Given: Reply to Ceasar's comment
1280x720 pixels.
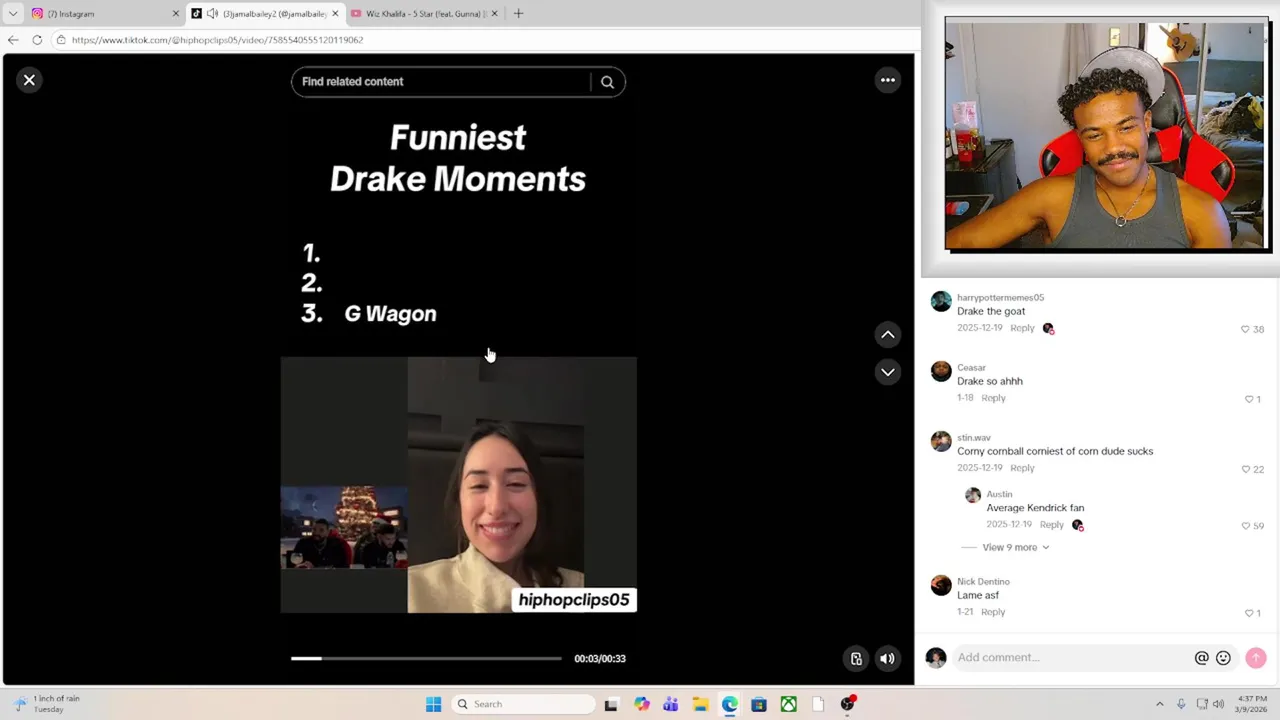Looking at the screenshot, I should [x=993, y=398].
